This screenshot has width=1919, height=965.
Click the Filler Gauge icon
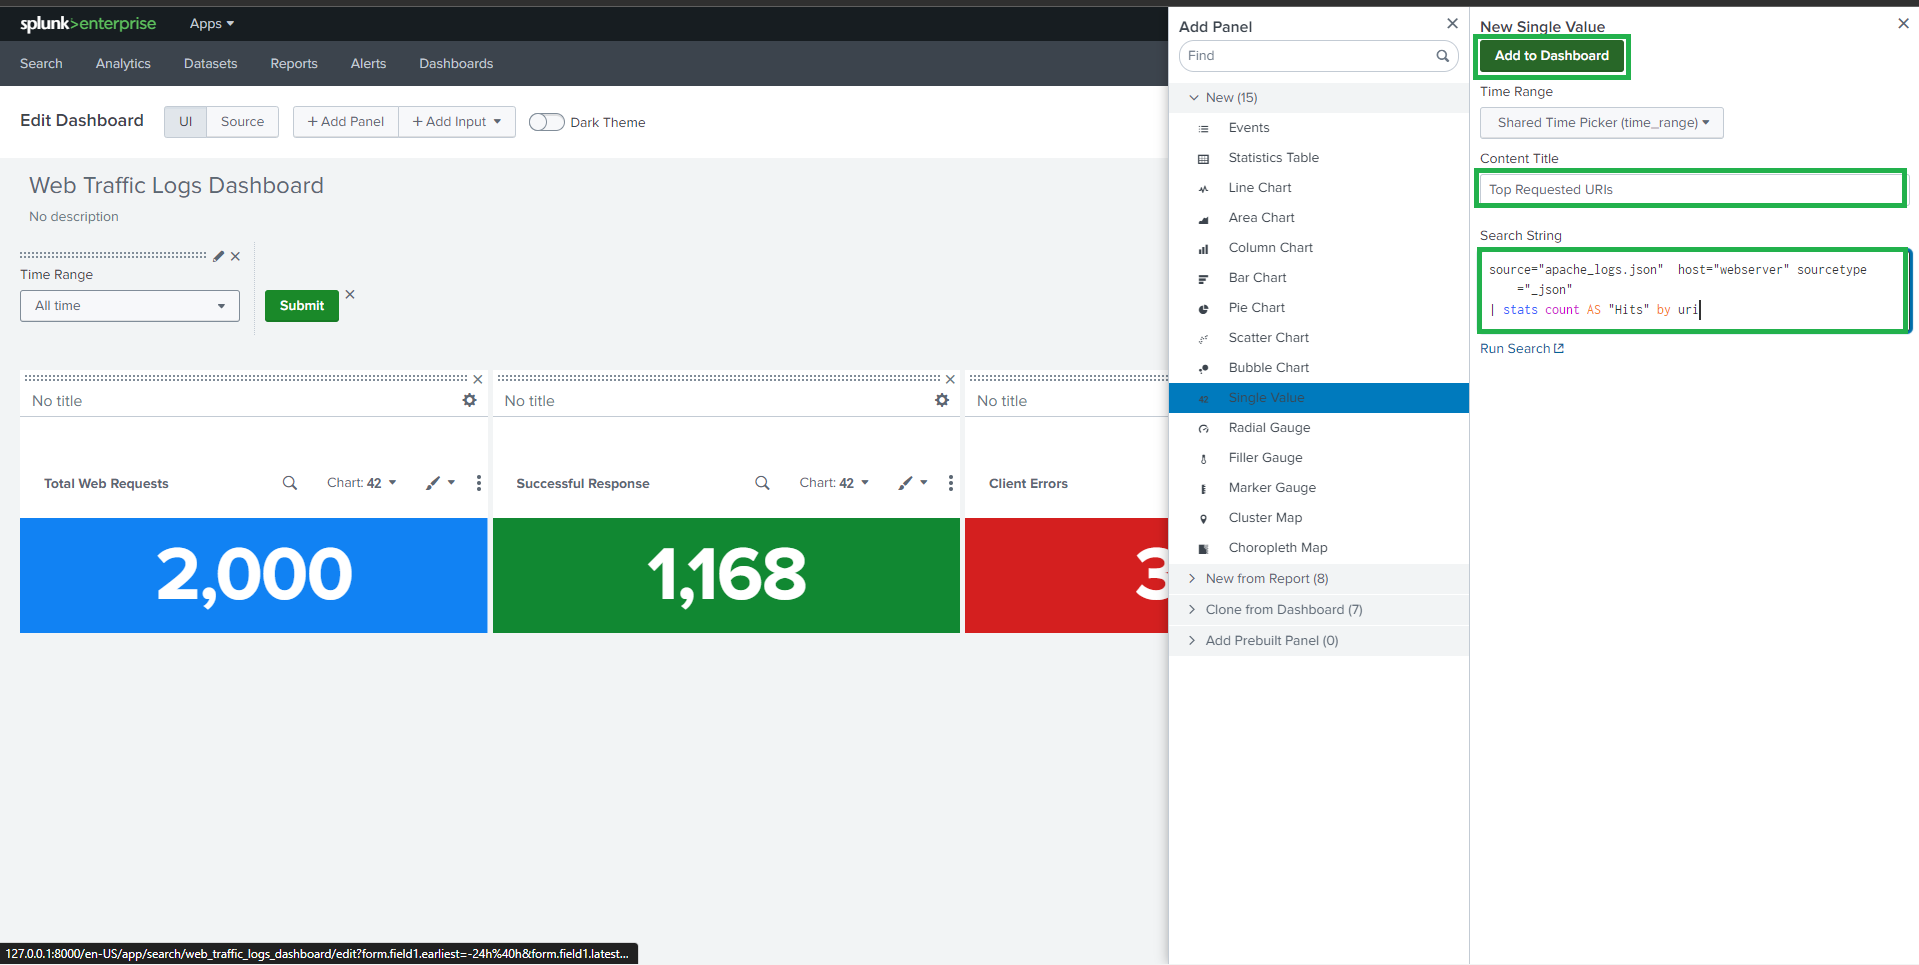[x=1203, y=458]
